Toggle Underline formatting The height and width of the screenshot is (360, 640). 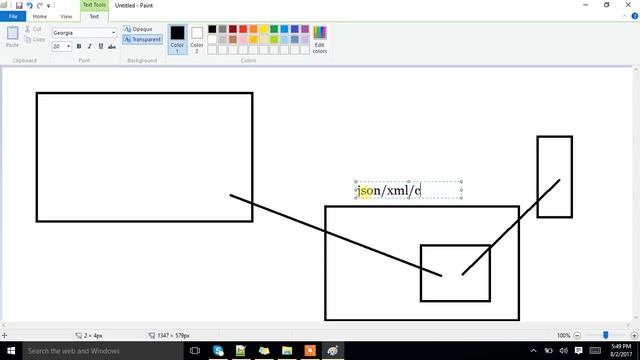(x=101, y=46)
